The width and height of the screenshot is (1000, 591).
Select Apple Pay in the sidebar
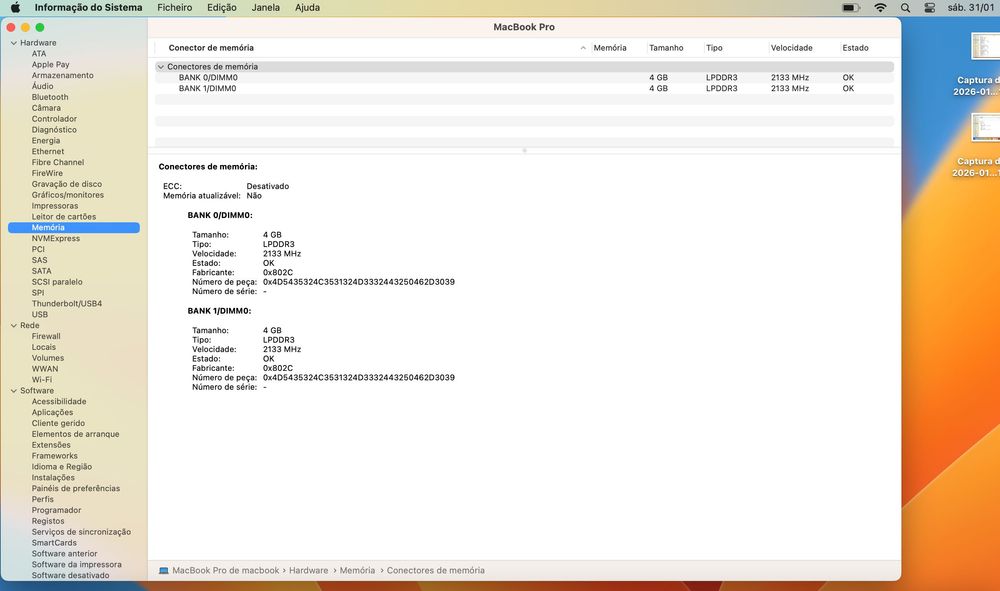(x=50, y=64)
